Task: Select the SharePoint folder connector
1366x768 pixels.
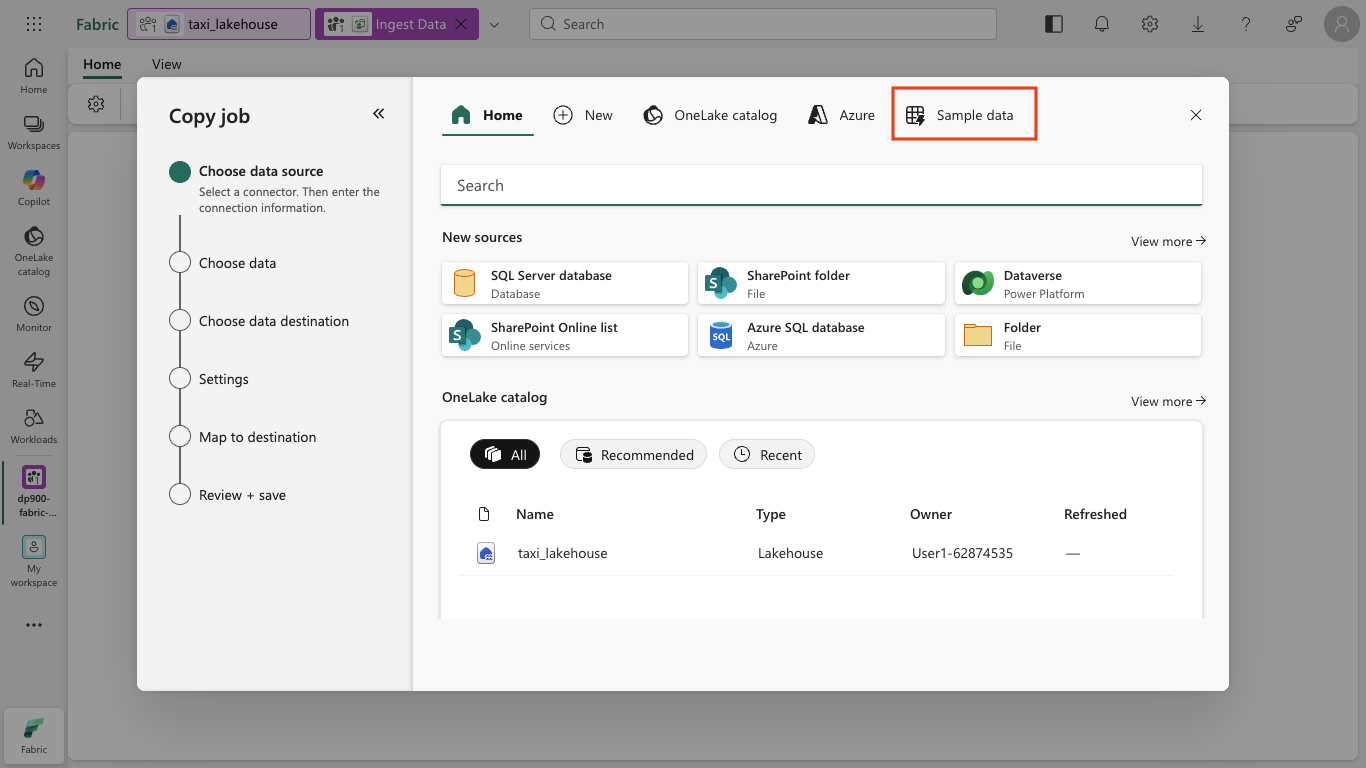Action: (x=821, y=283)
